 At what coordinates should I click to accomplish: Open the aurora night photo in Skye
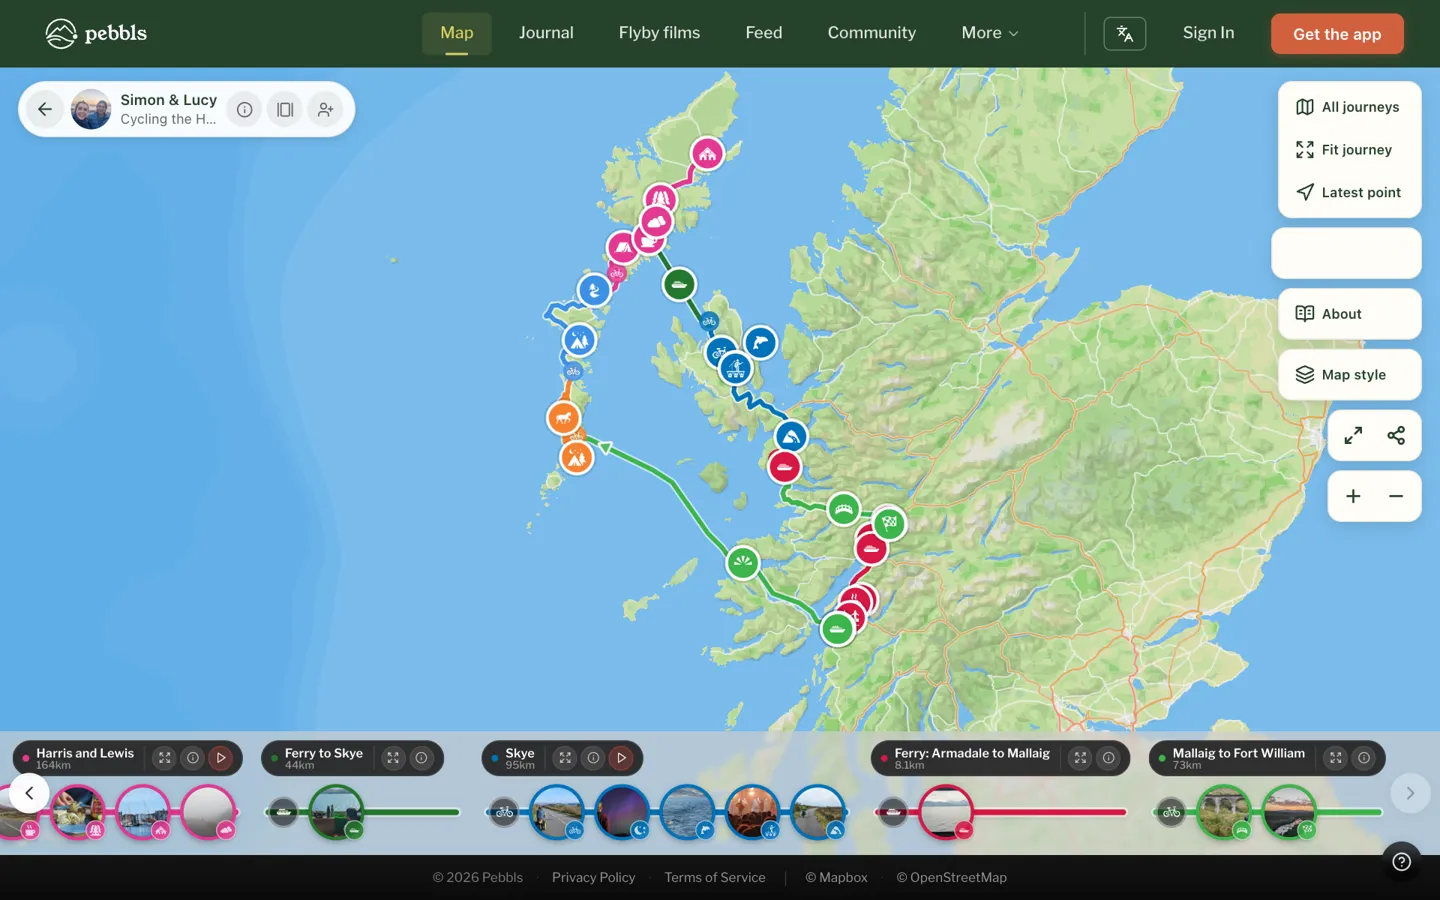[622, 811]
